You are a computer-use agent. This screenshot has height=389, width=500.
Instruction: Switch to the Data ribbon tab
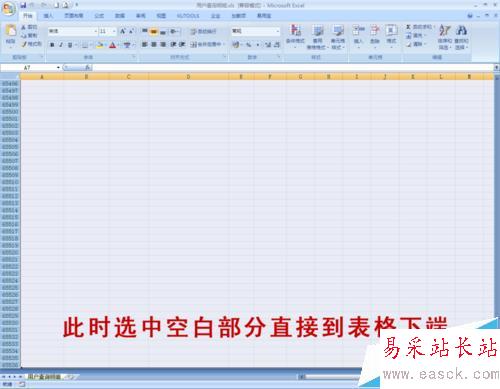120,16
